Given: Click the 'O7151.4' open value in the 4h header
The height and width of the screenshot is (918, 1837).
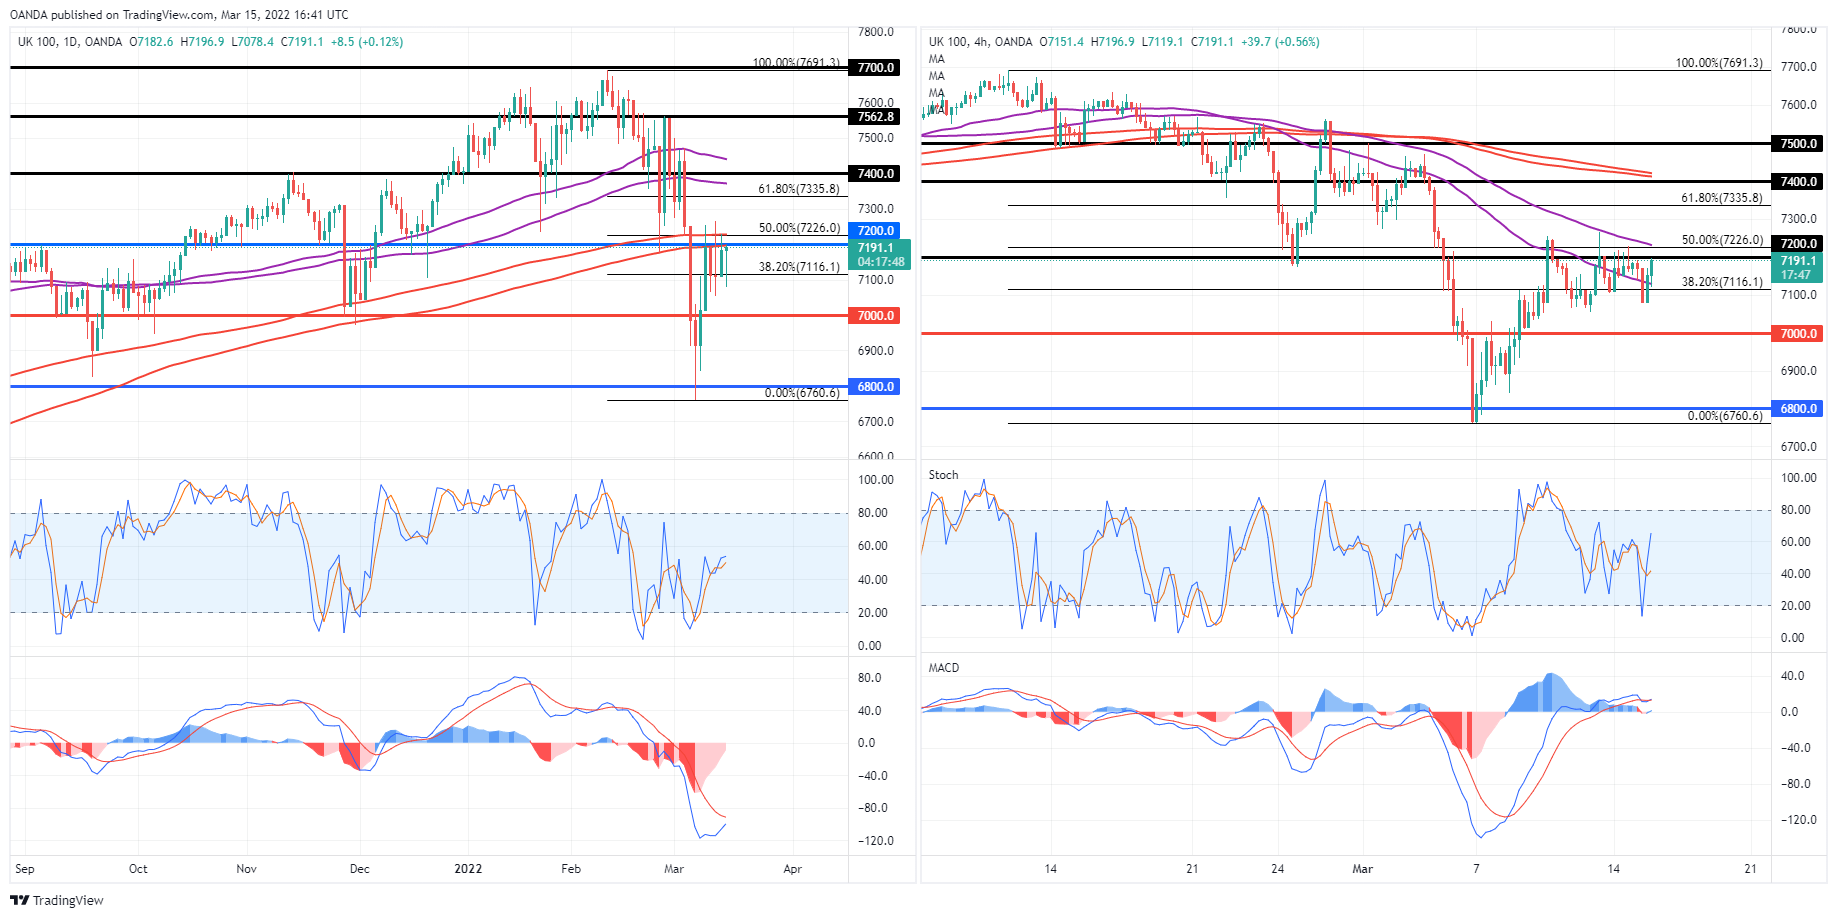Looking at the screenshot, I should click(x=1062, y=42).
